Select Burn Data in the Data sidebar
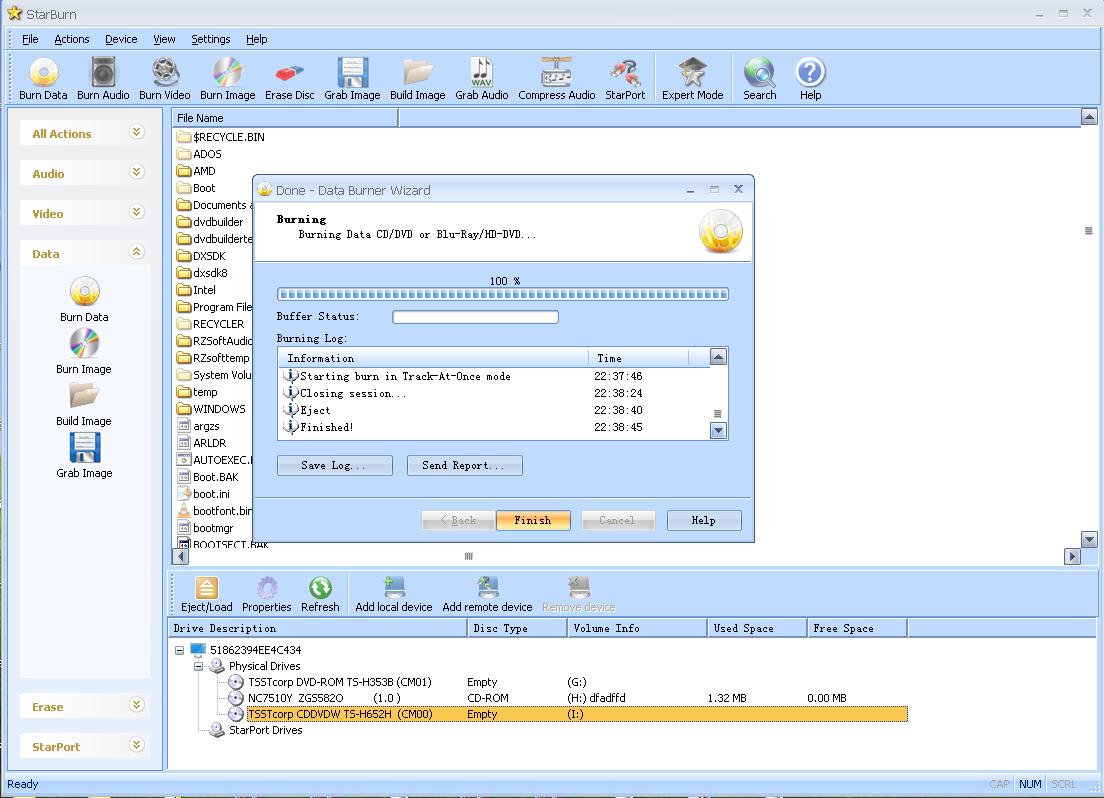Screen dimensions: 1104x798 coord(84,300)
